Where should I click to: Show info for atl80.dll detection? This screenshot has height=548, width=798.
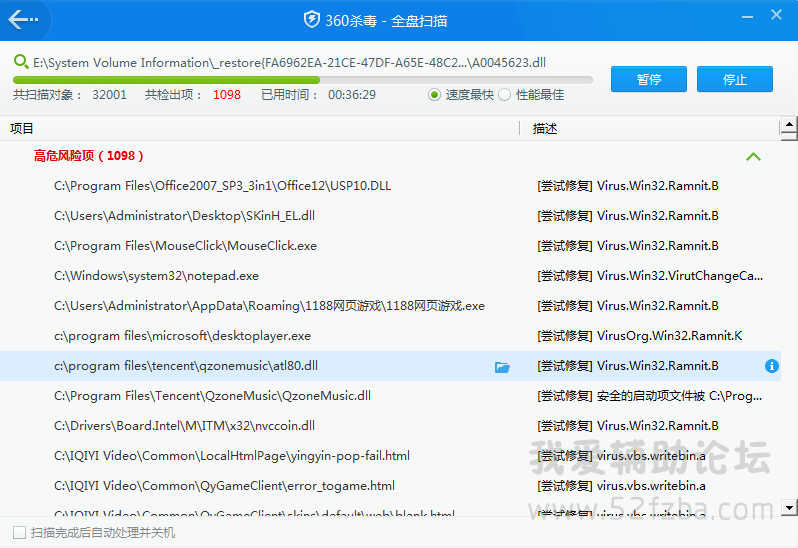tap(772, 366)
